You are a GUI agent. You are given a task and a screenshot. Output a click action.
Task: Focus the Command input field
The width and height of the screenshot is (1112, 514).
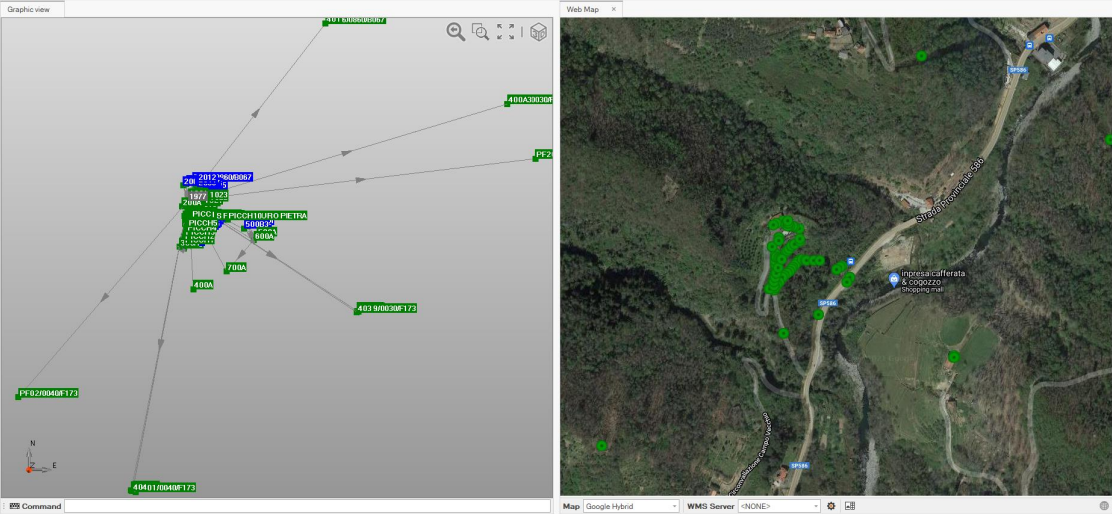pos(306,506)
